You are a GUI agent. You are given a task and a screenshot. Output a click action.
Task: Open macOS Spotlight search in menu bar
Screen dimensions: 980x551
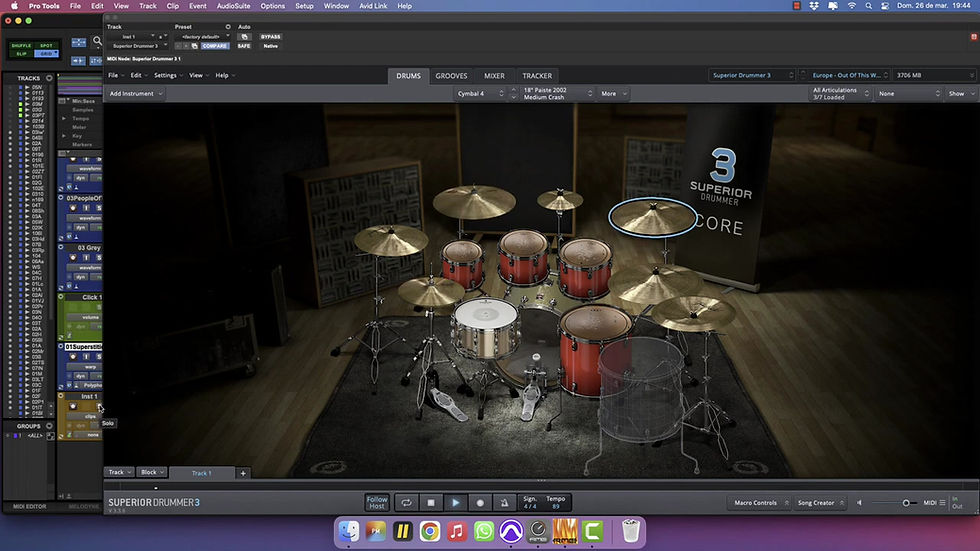tap(869, 6)
